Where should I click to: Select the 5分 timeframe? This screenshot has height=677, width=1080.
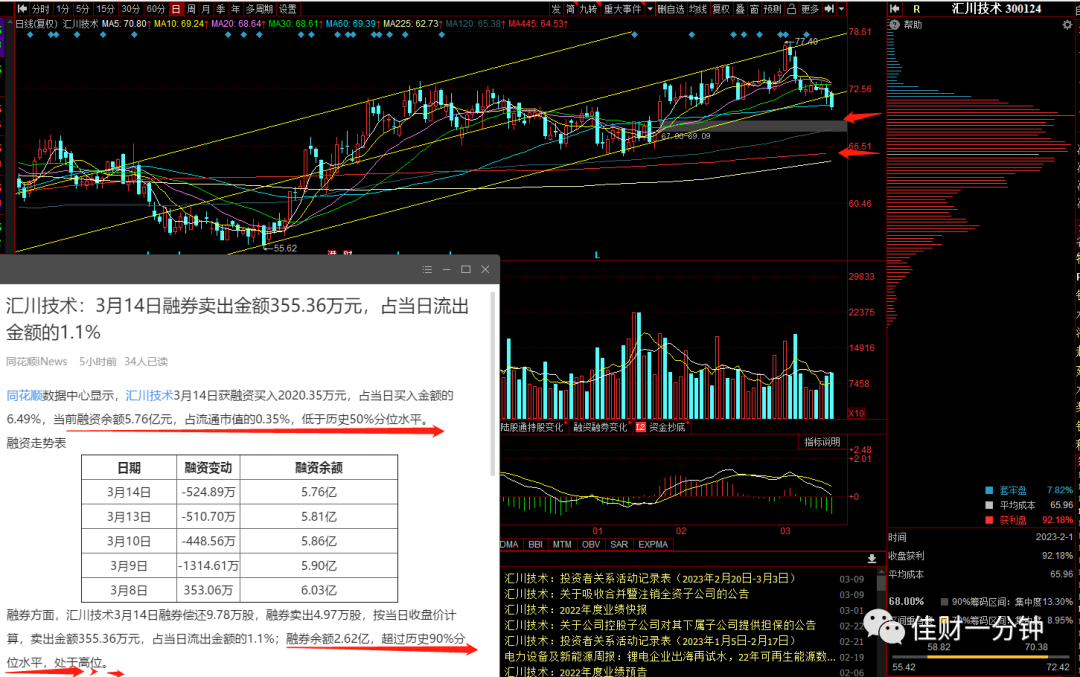point(83,8)
